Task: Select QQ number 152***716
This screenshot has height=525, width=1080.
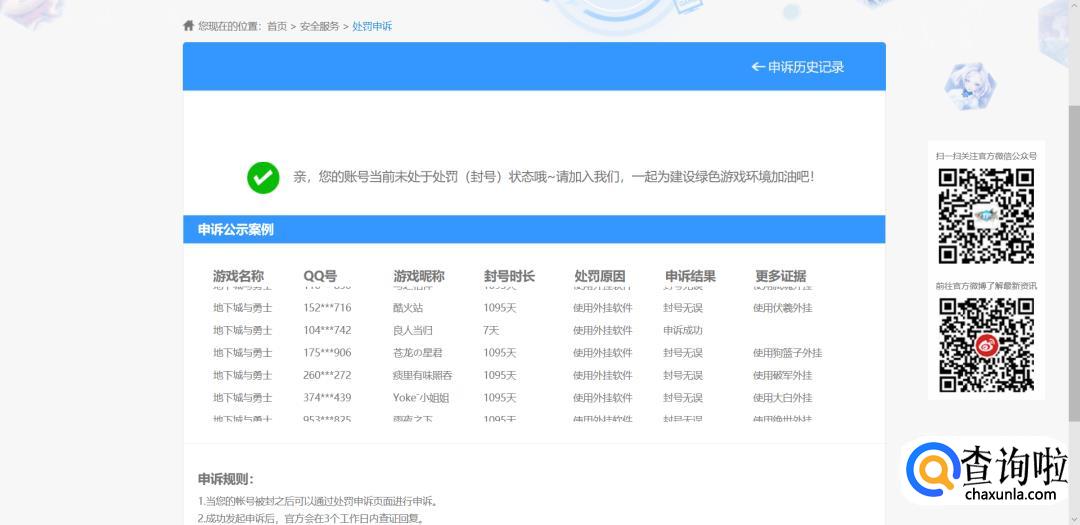Action: coord(327,308)
